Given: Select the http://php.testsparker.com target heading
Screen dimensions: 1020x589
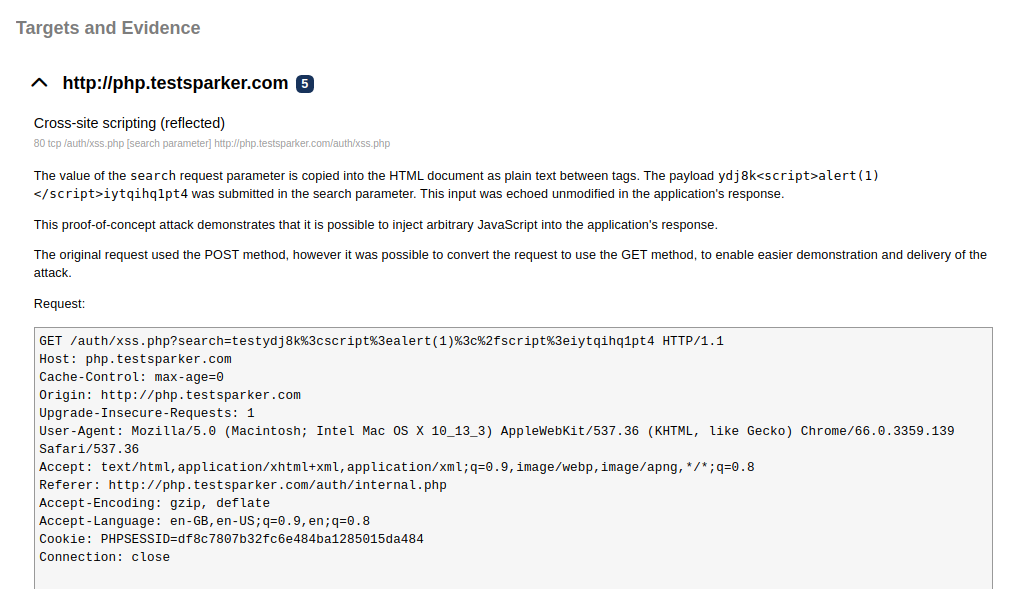Looking at the screenshot, I should [175, 83].
